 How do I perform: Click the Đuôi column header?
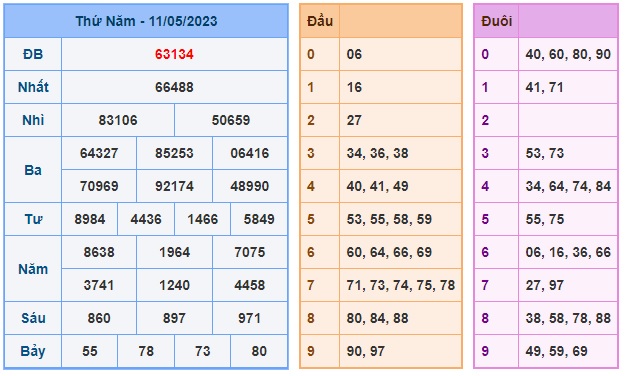pyautogui.click(x=497, y=21)
